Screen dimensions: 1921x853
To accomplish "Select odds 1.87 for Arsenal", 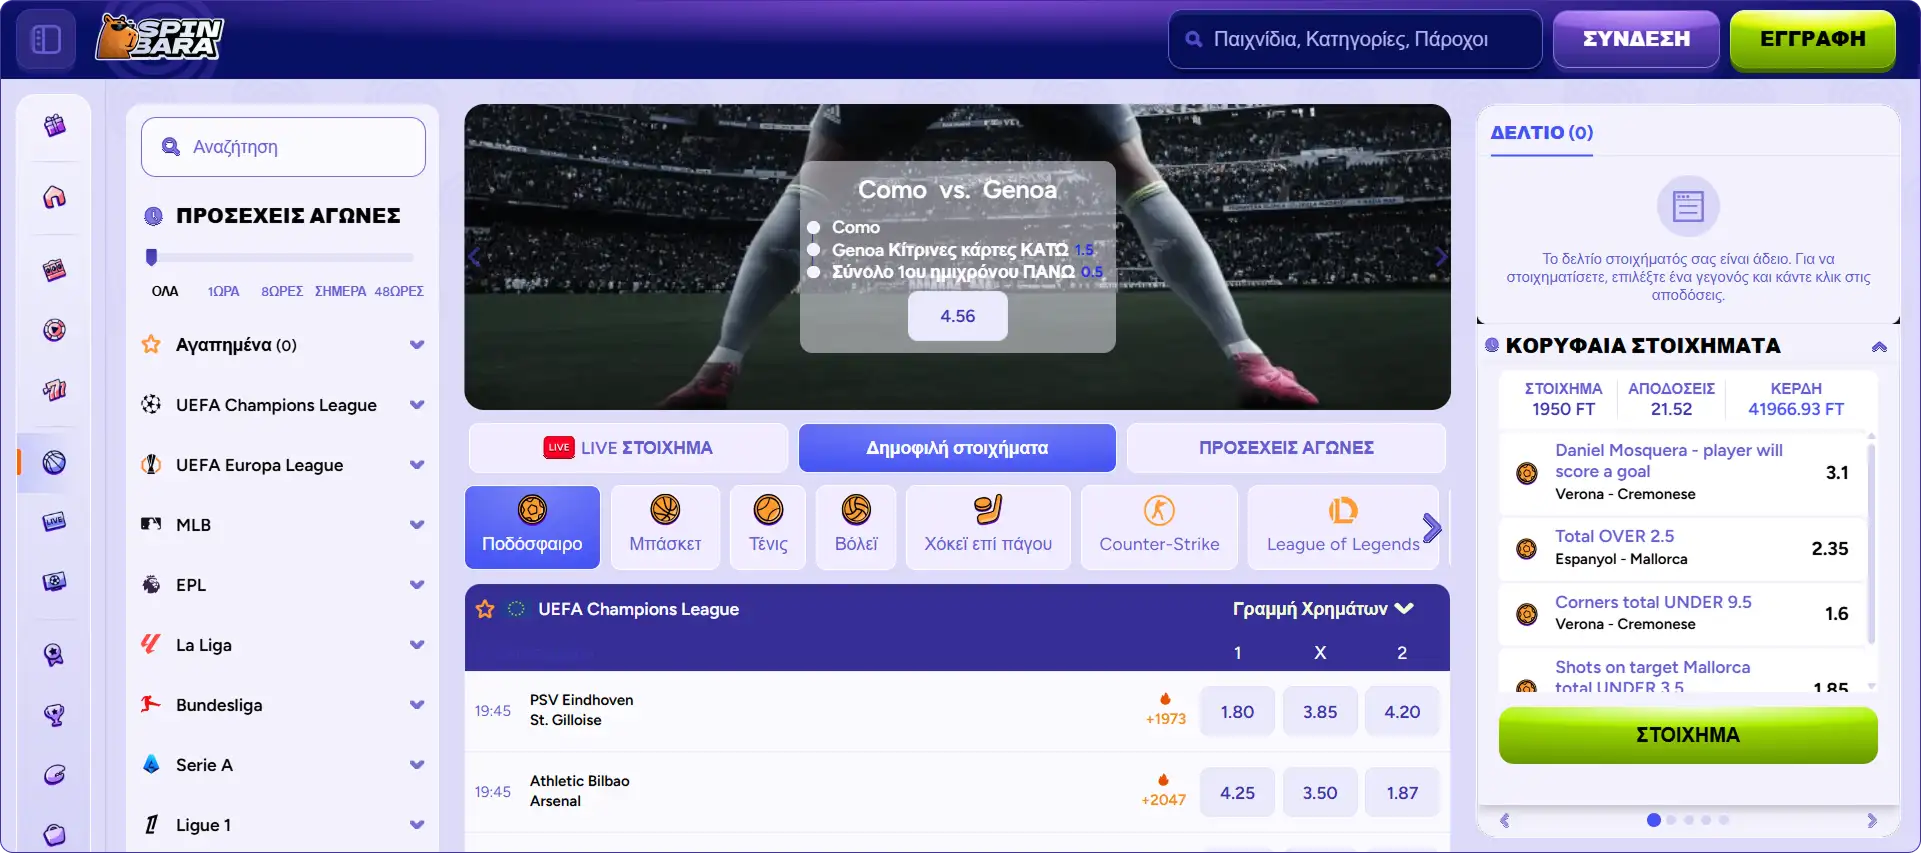I will tap(1402, 793).
